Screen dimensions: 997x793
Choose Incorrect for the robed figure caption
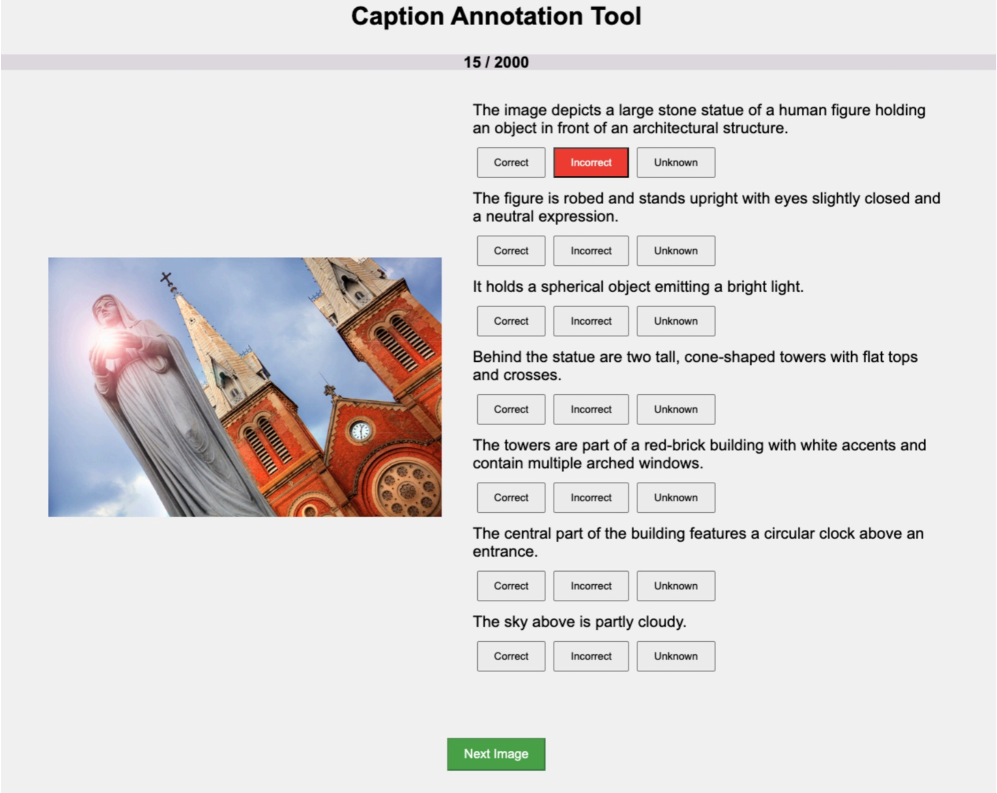tap(591, 251)
